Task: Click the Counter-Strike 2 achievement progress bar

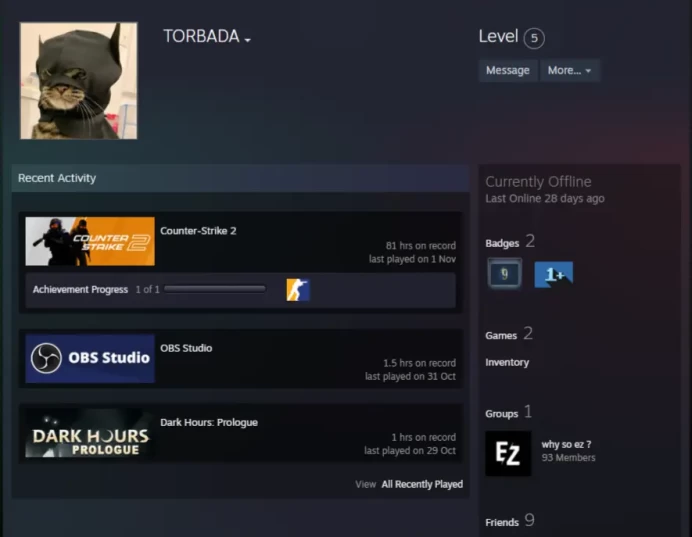Action: (x=215, y=289)
